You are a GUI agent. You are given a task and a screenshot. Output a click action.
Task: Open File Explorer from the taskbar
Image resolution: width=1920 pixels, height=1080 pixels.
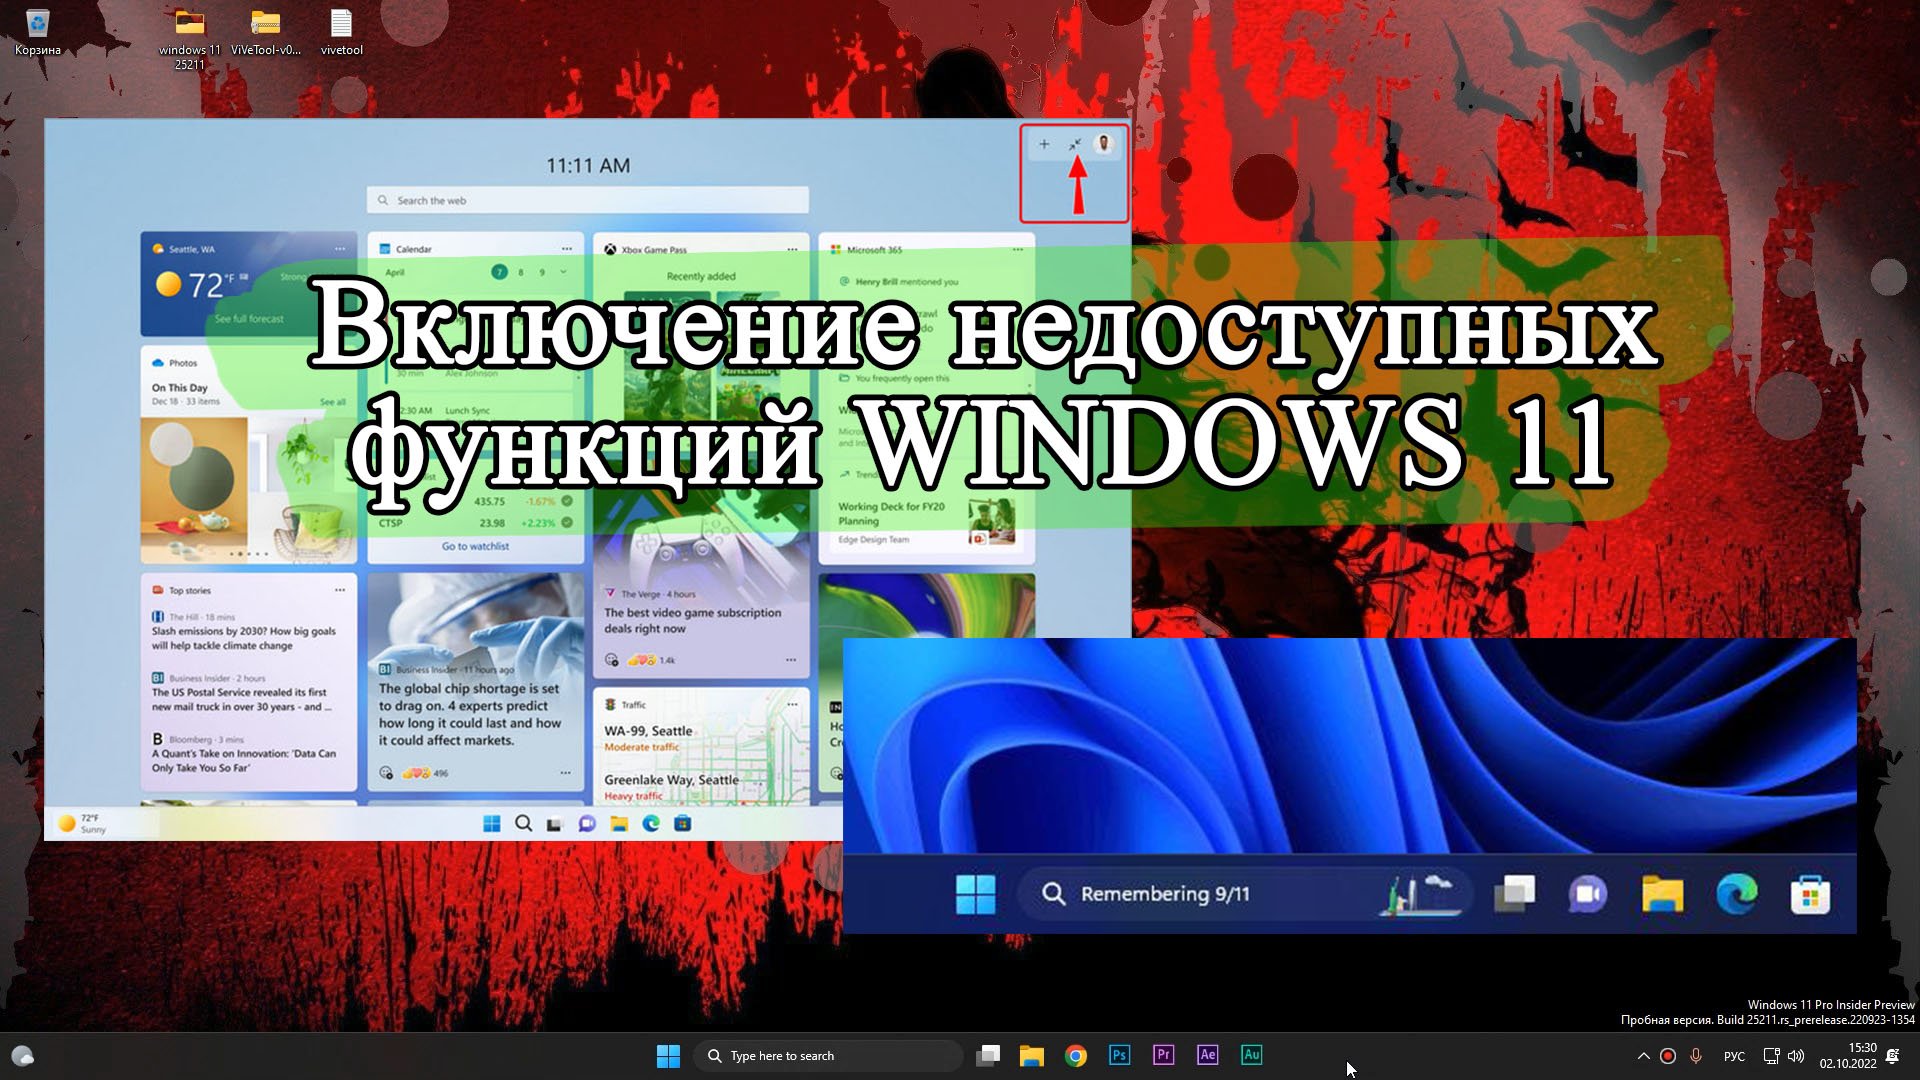coord(1032,1055)
